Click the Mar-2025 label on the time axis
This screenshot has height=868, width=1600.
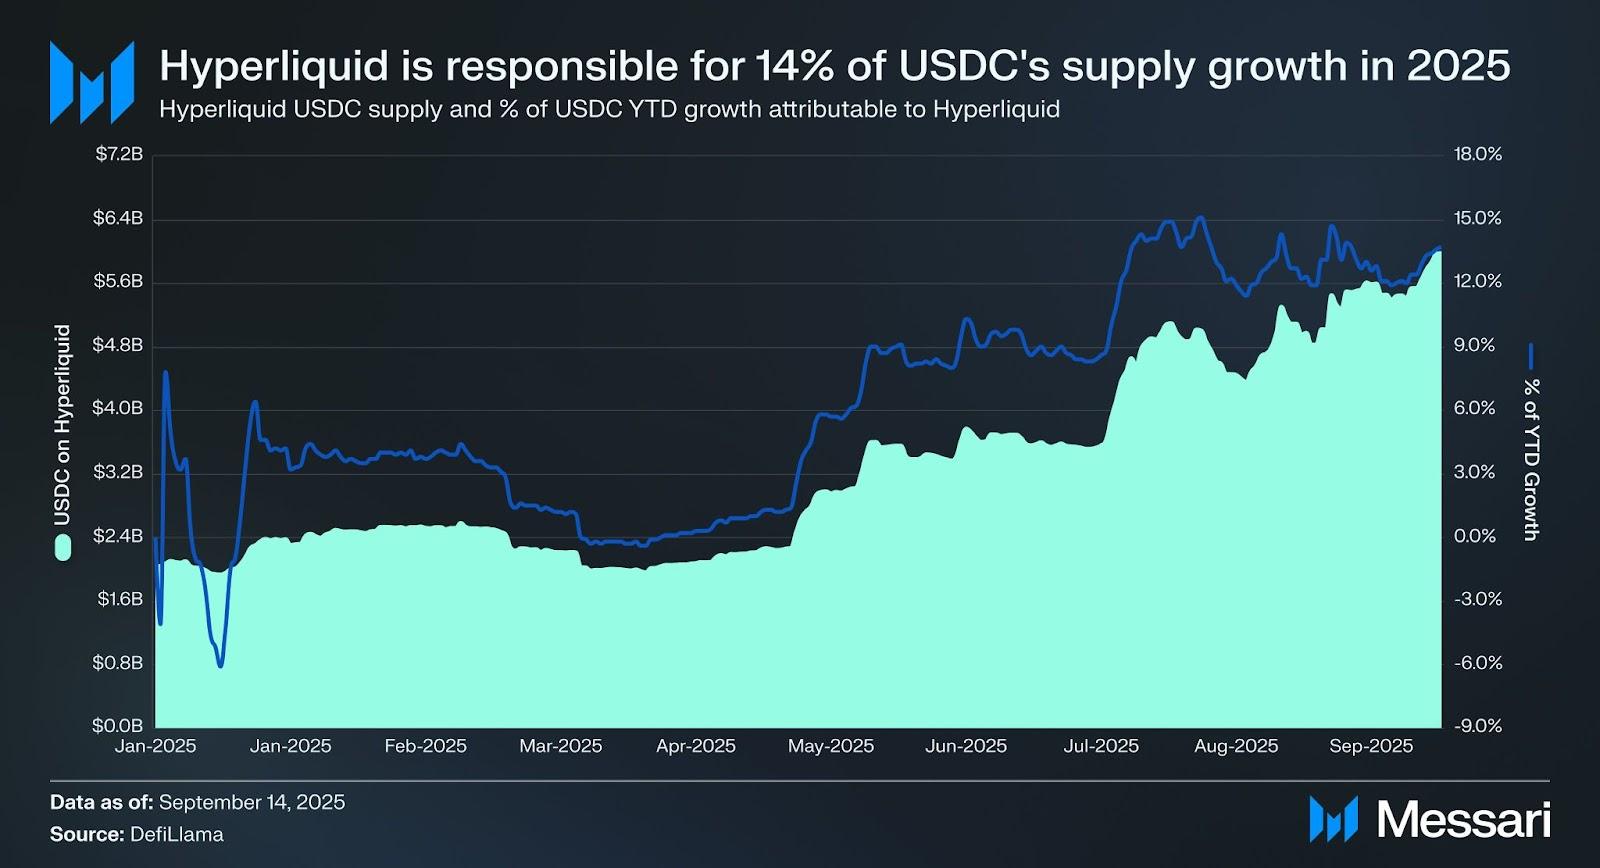click(561, 746)
